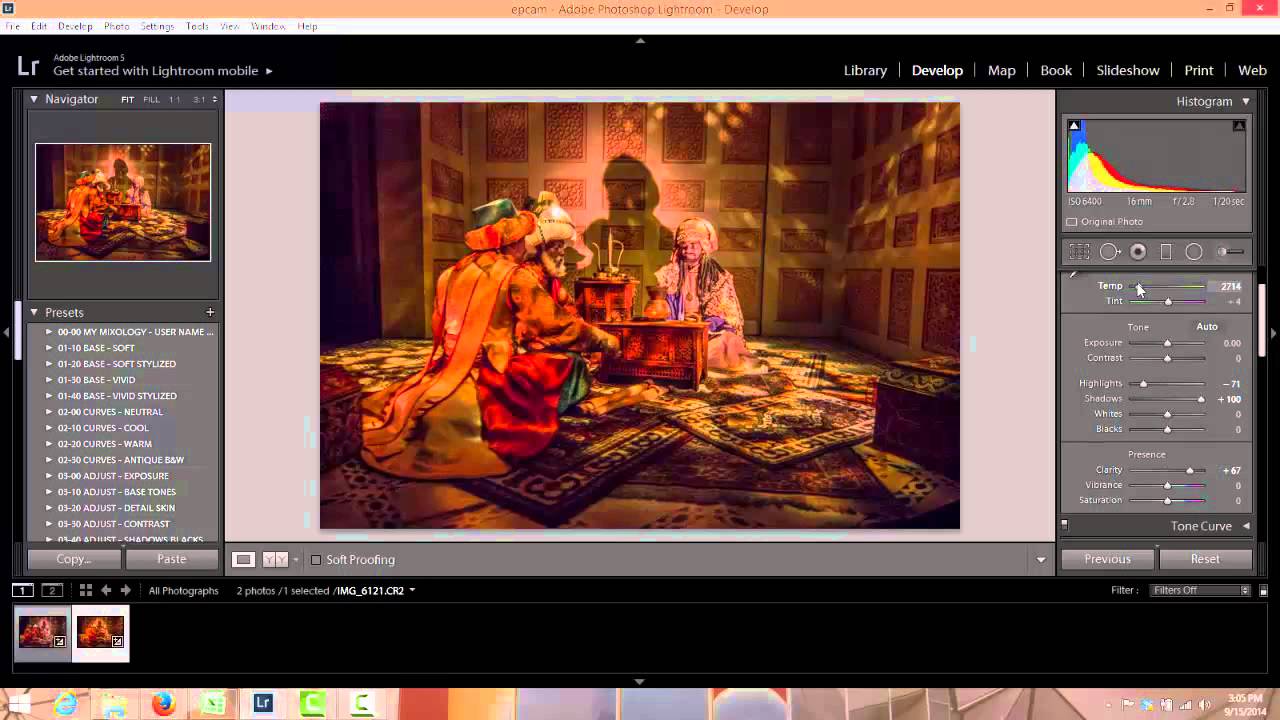Launch Firefox from the taskbar

point(164,704)
